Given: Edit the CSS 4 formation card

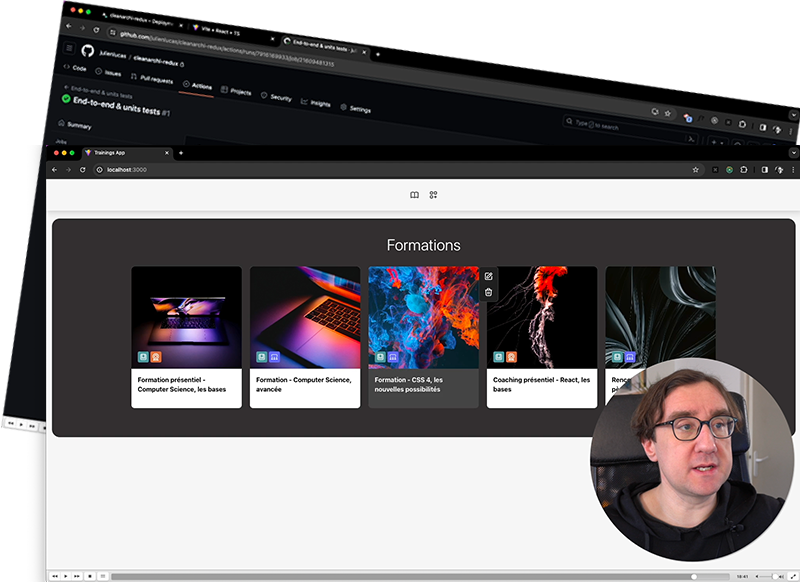Looking at the screenshot, I should (488, 276).
